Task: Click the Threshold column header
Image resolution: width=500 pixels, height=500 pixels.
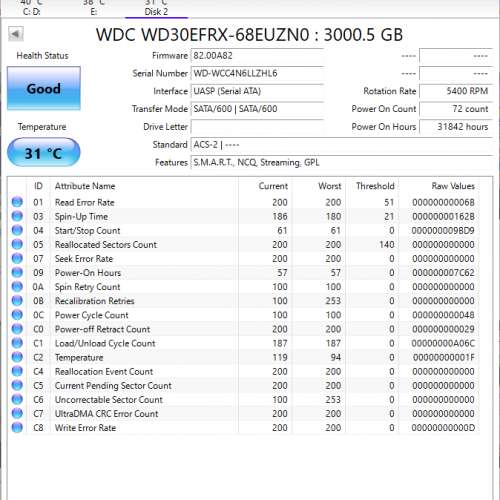Action: point(375,186)
